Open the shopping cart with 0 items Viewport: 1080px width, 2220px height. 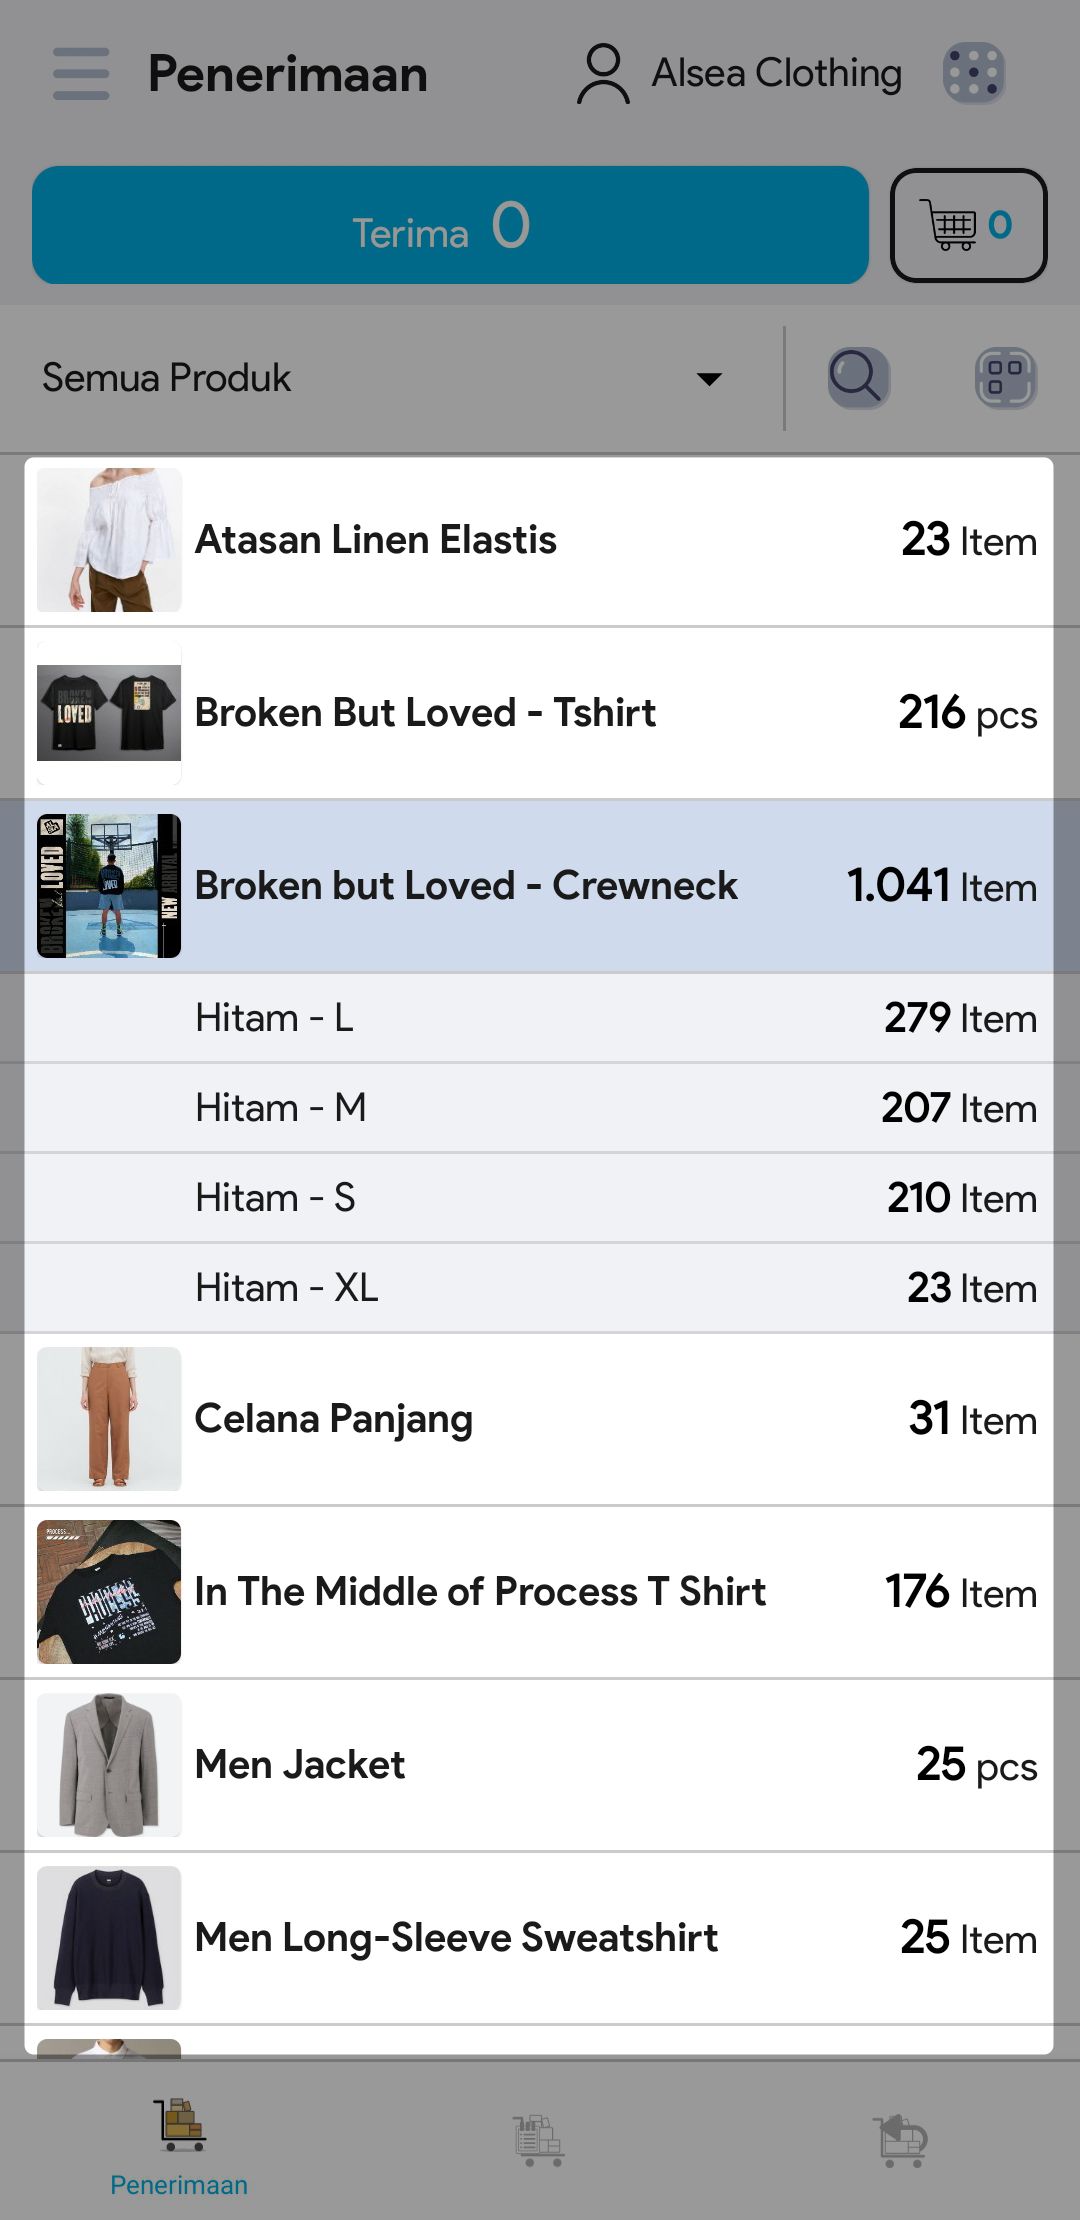tap(968, 226)
